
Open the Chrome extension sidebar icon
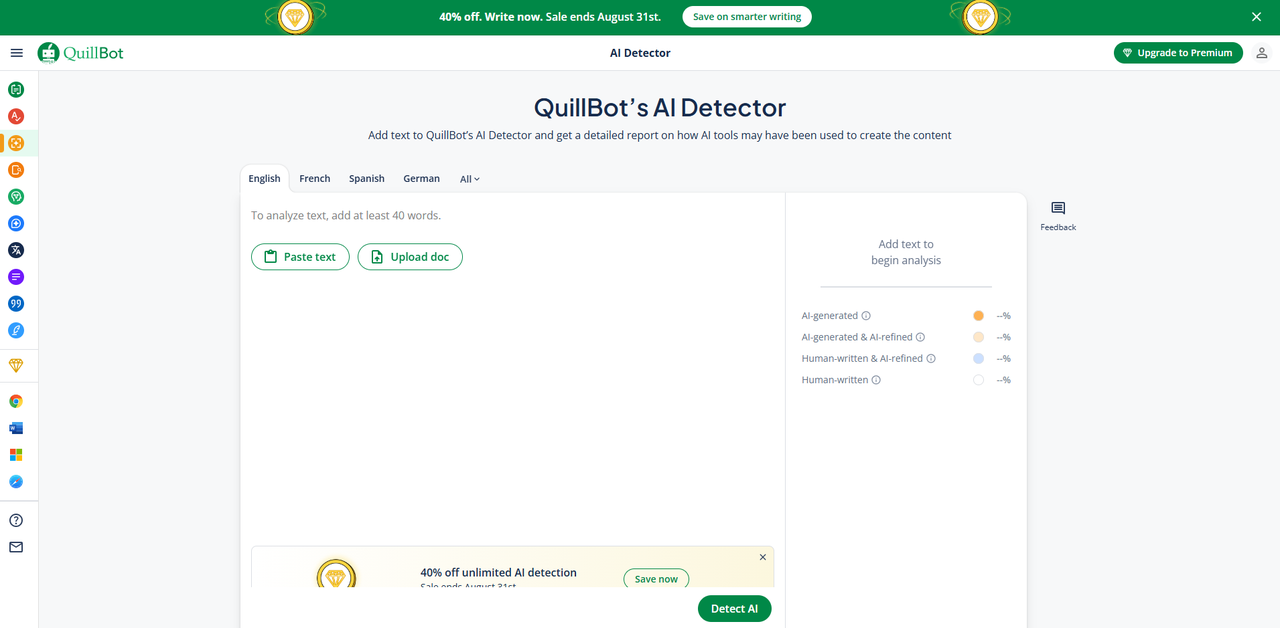tap(16, 401)
